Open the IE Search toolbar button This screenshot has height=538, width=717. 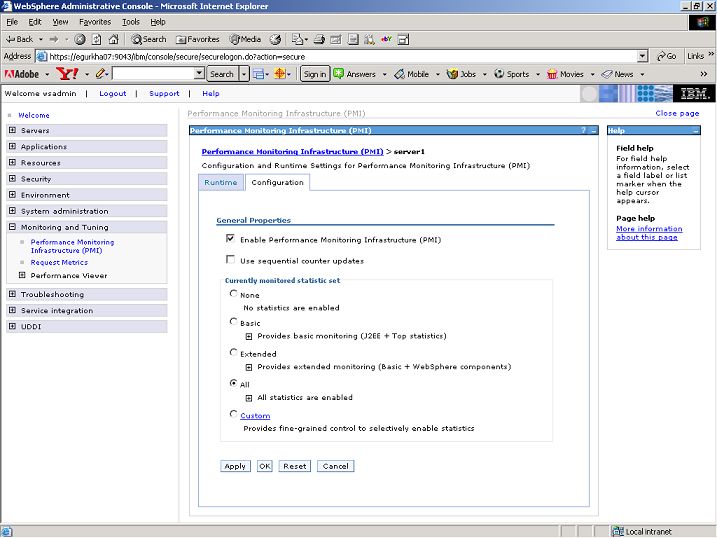coord(149,39)
